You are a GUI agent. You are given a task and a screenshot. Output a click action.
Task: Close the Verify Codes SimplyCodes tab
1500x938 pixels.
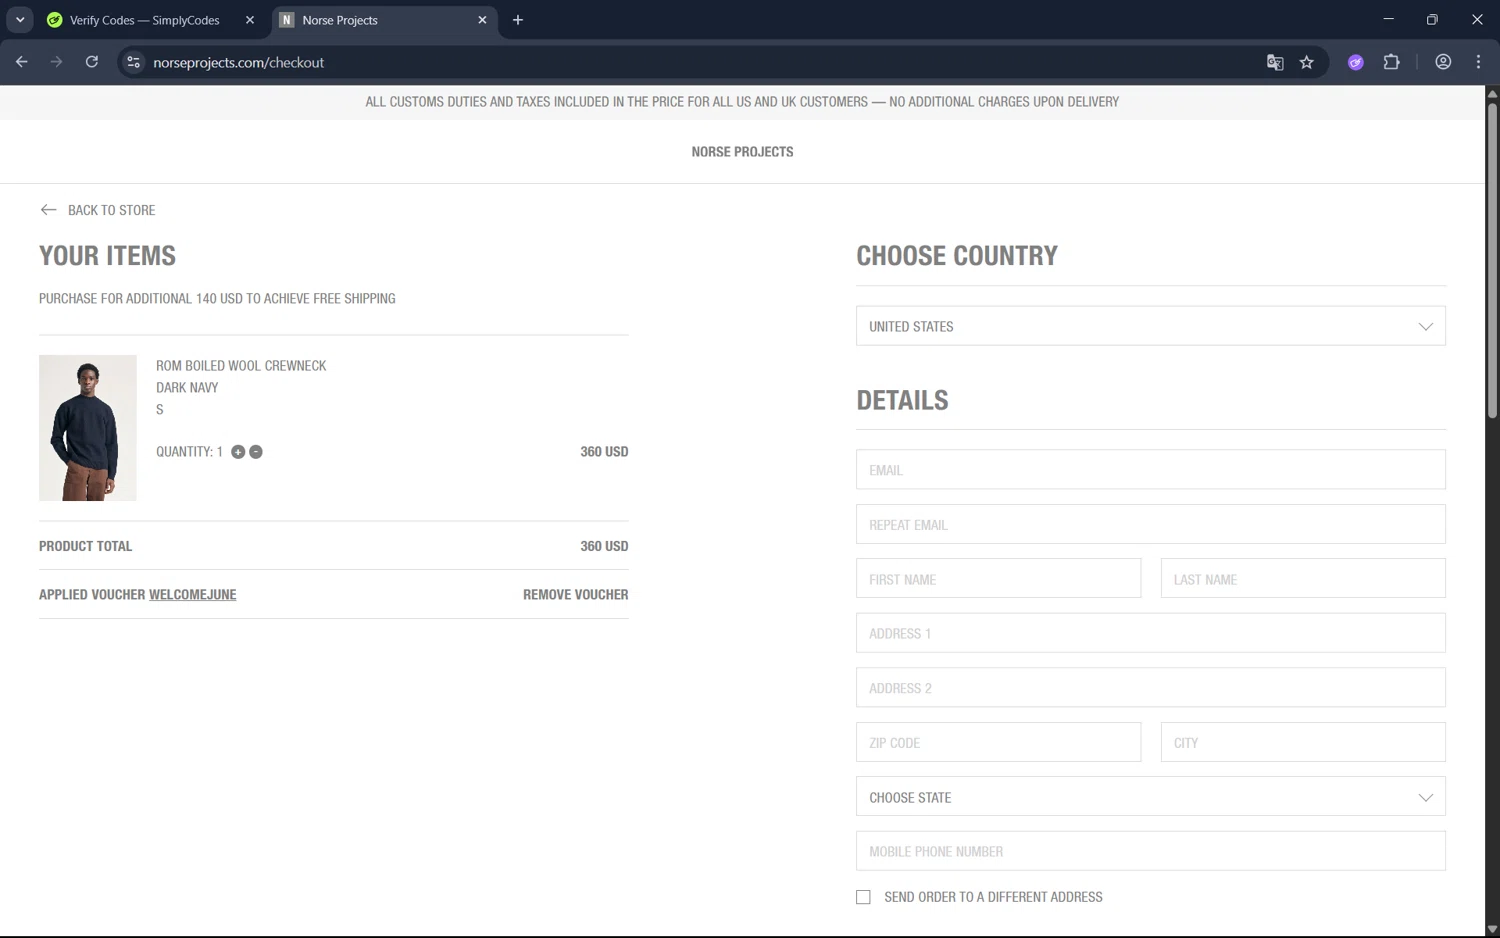pos(250,20)
